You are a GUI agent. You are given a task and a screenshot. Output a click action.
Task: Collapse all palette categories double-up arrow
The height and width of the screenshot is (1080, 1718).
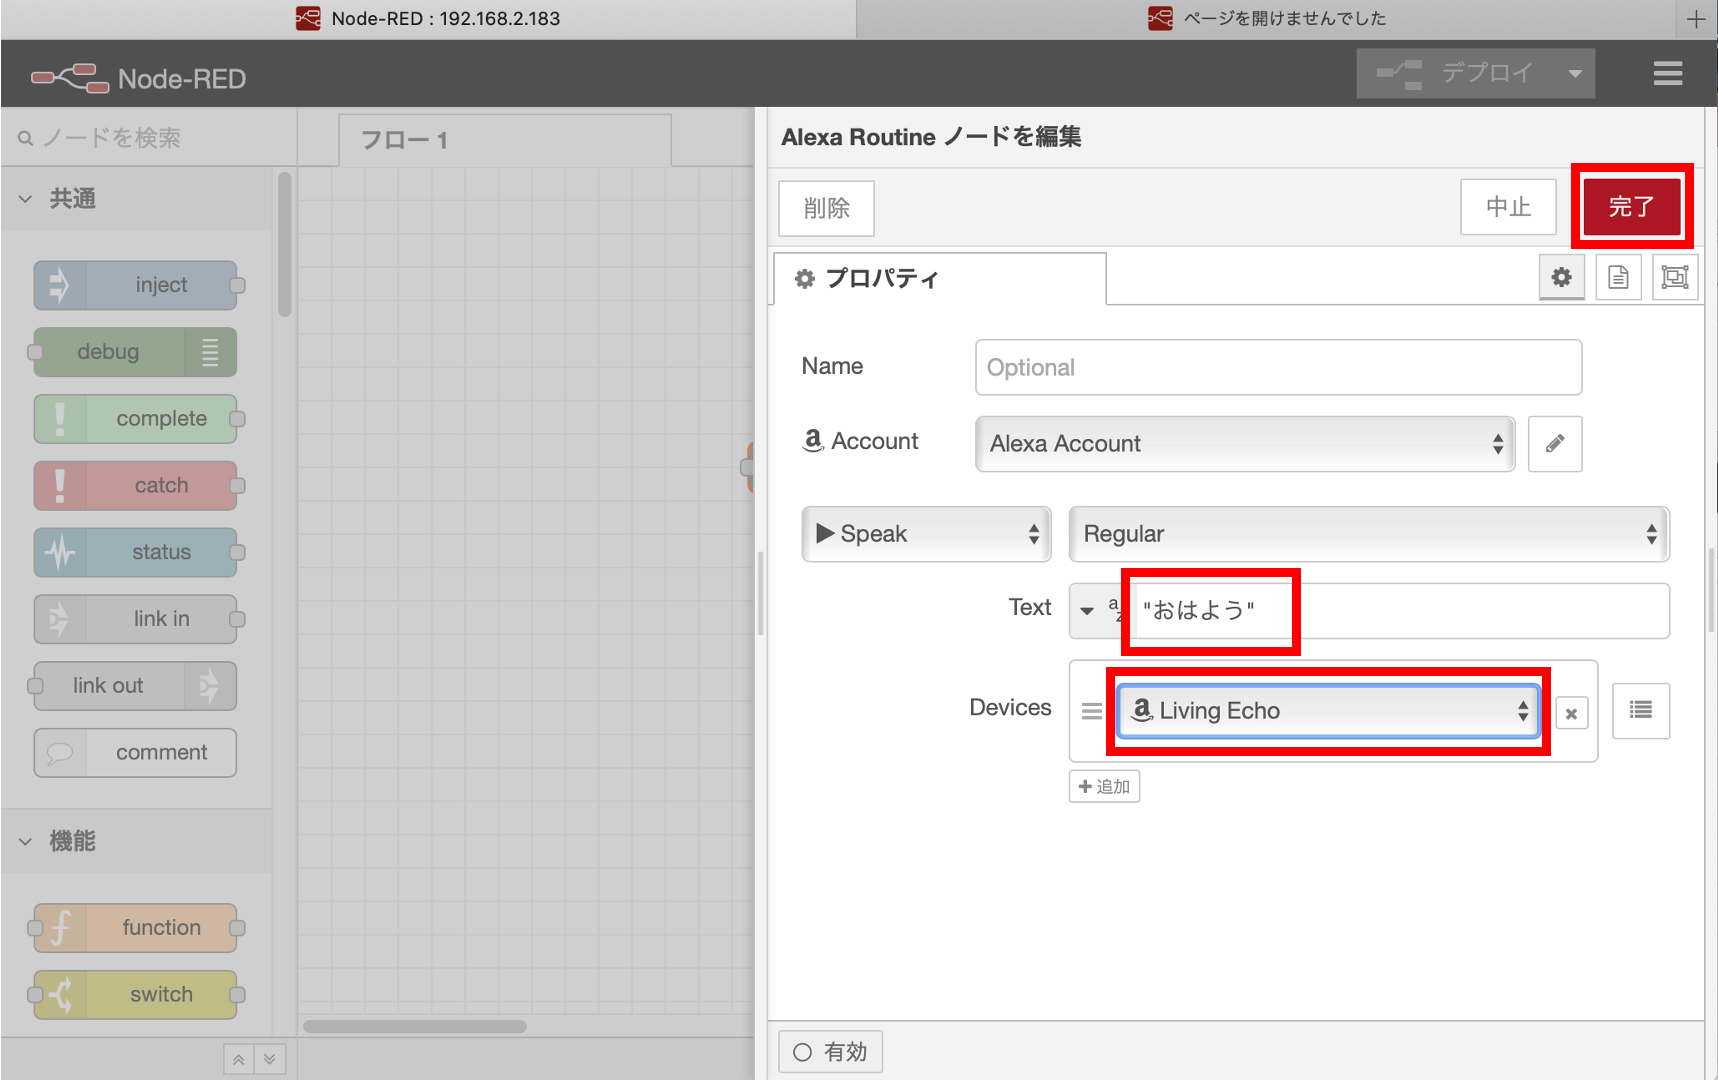(x=238, y=1059)
